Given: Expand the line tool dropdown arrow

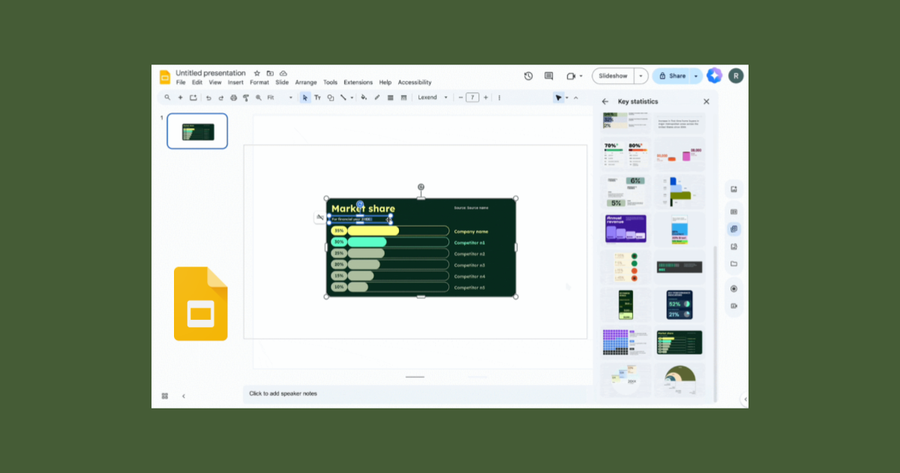Looking at the screenshot, I should tap(352, 98).
